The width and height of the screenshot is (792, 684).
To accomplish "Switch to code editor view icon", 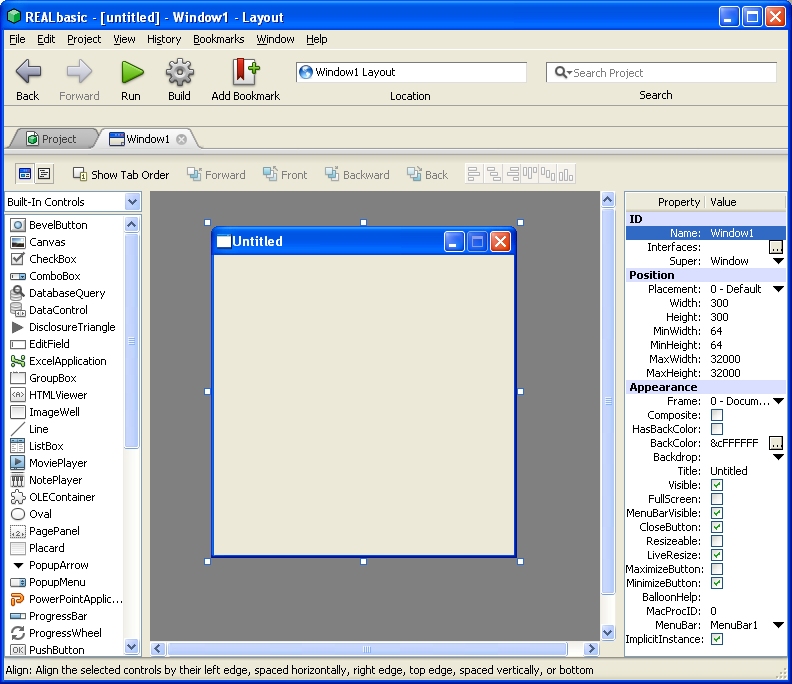I will [x=44, y=174].
